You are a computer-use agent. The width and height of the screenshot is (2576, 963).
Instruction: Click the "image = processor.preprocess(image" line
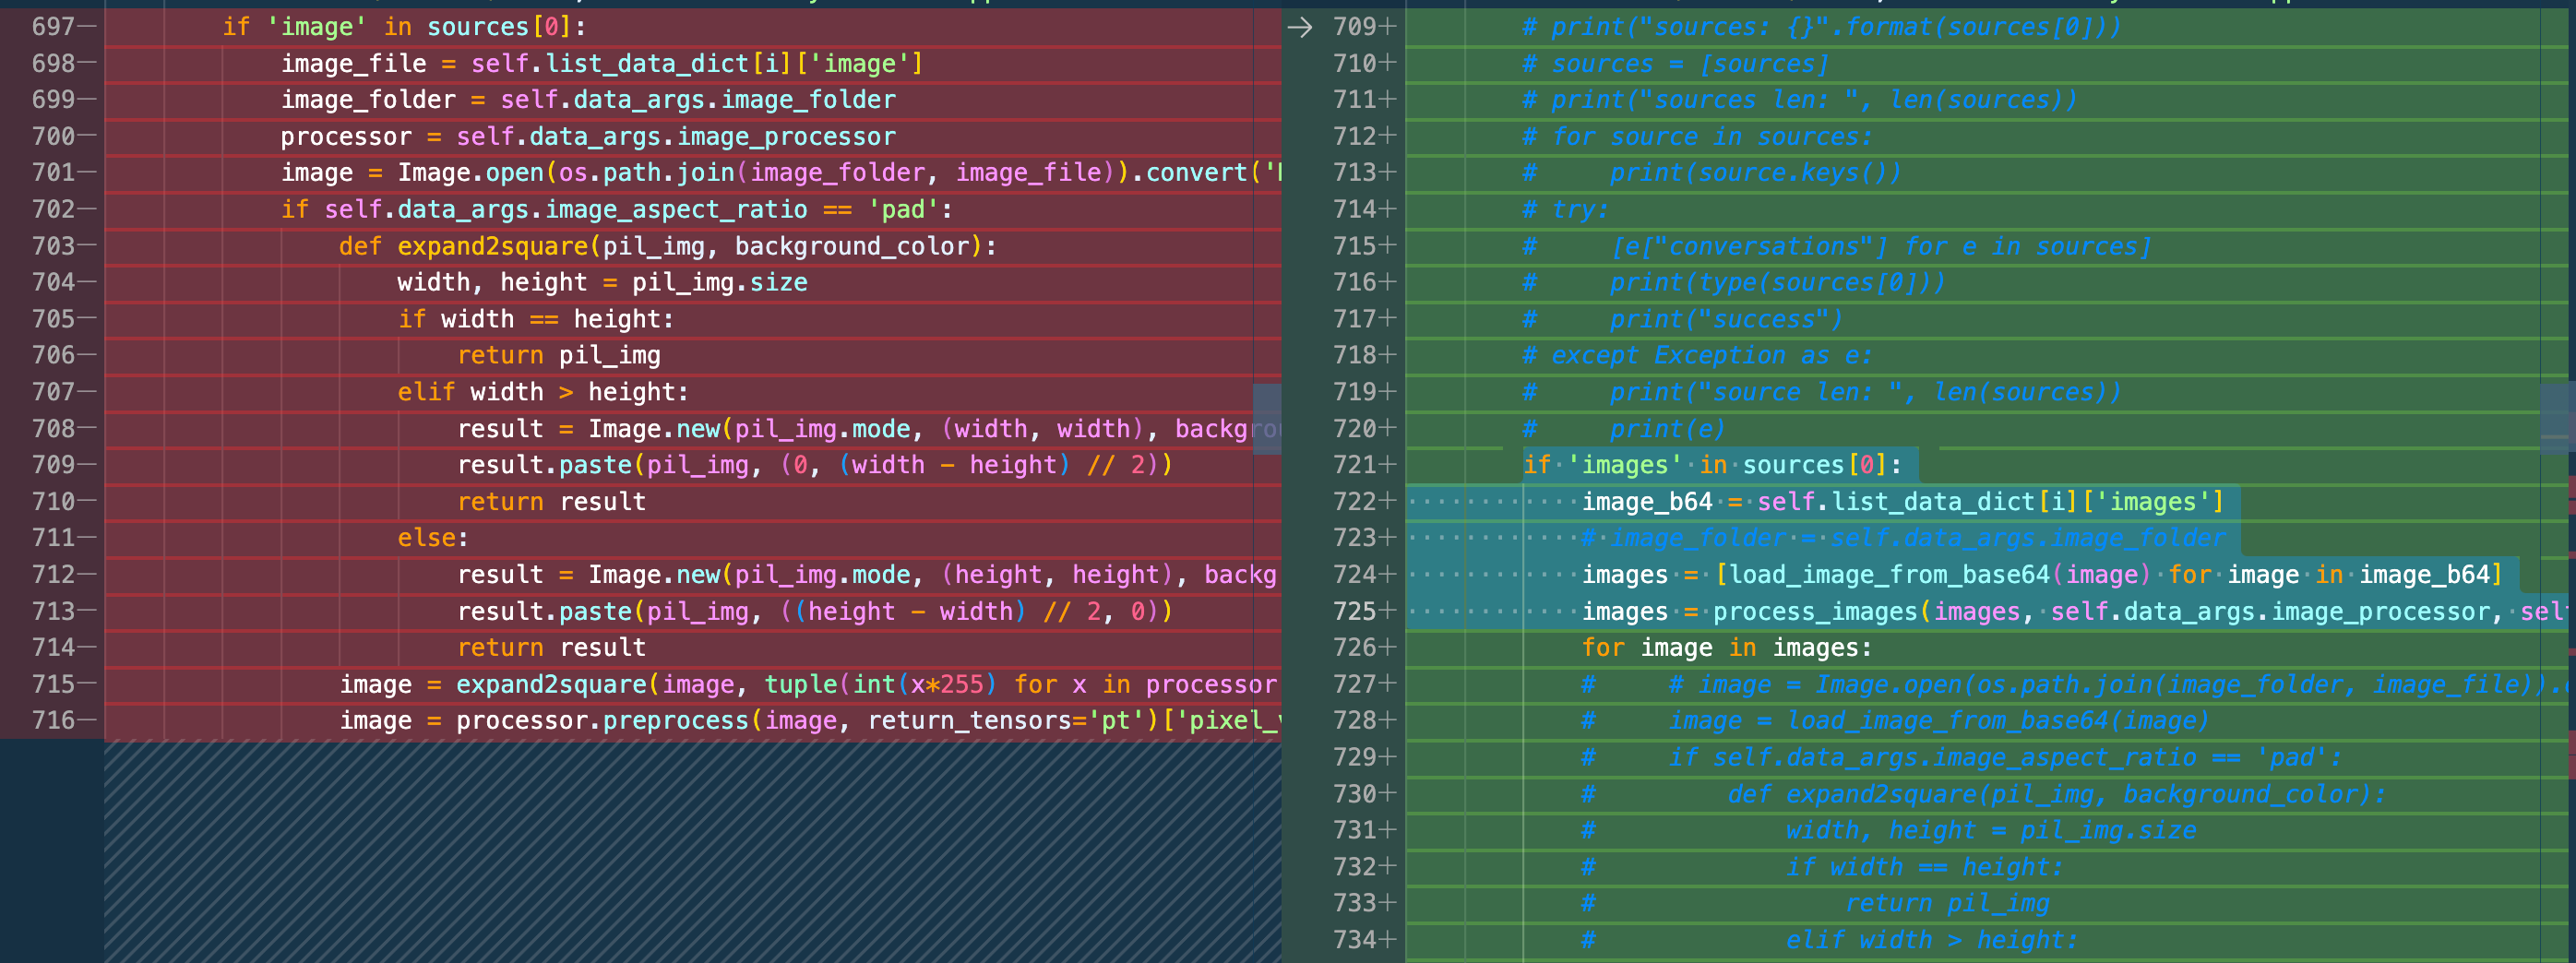[810, 721]
